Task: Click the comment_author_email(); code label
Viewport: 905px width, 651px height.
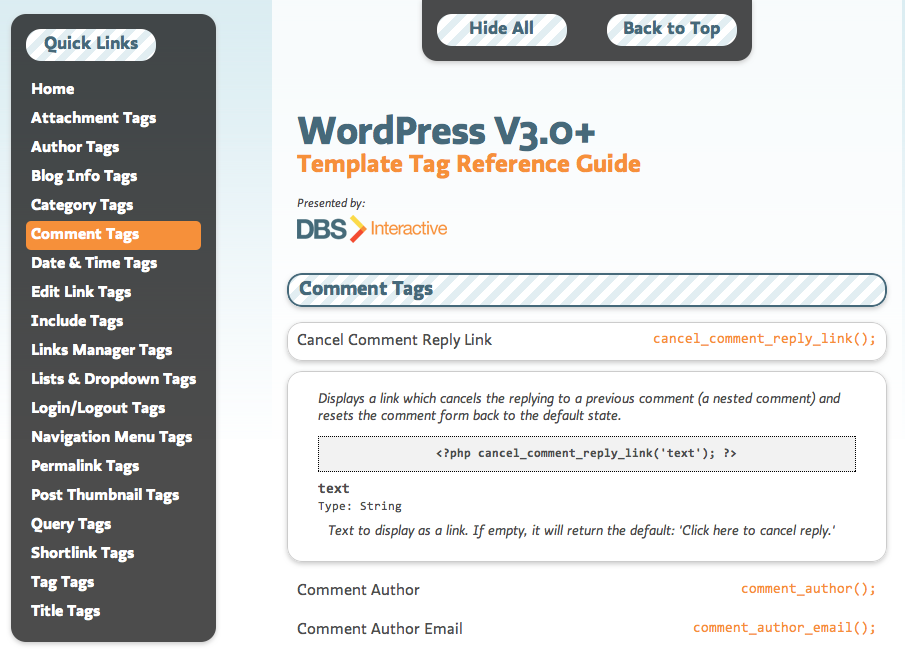Action: (784, 627)
